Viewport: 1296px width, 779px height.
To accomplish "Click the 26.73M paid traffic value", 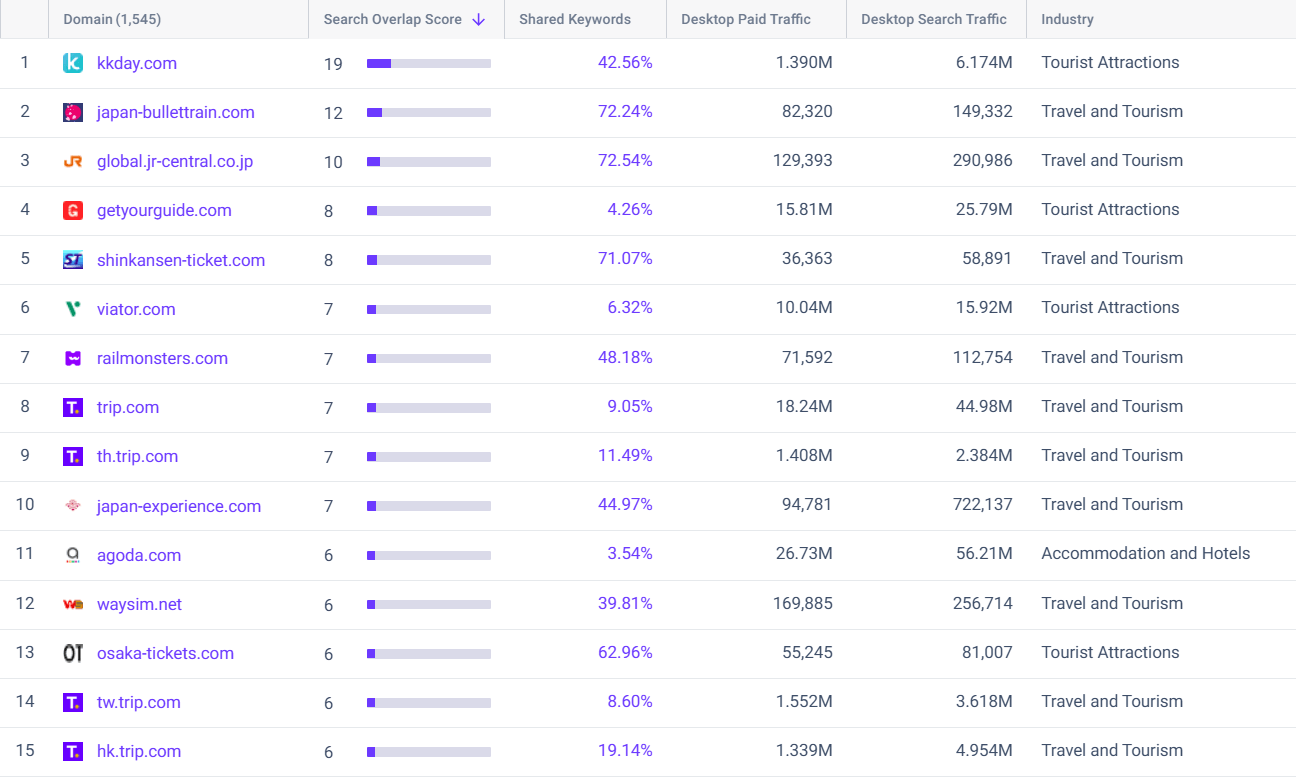I will tap(804, 553).
